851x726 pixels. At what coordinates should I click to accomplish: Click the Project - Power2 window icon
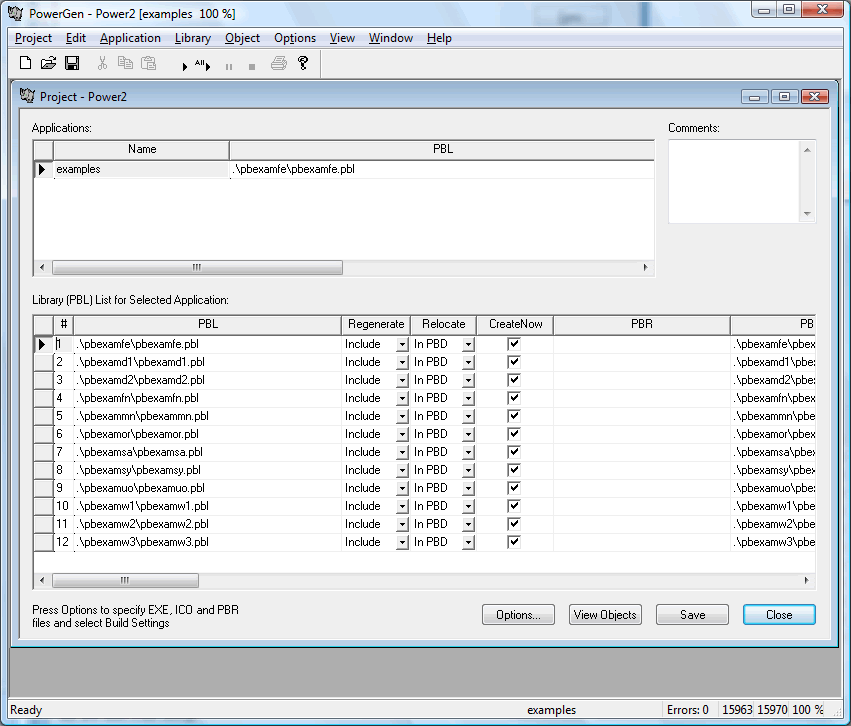coord(27,96)
